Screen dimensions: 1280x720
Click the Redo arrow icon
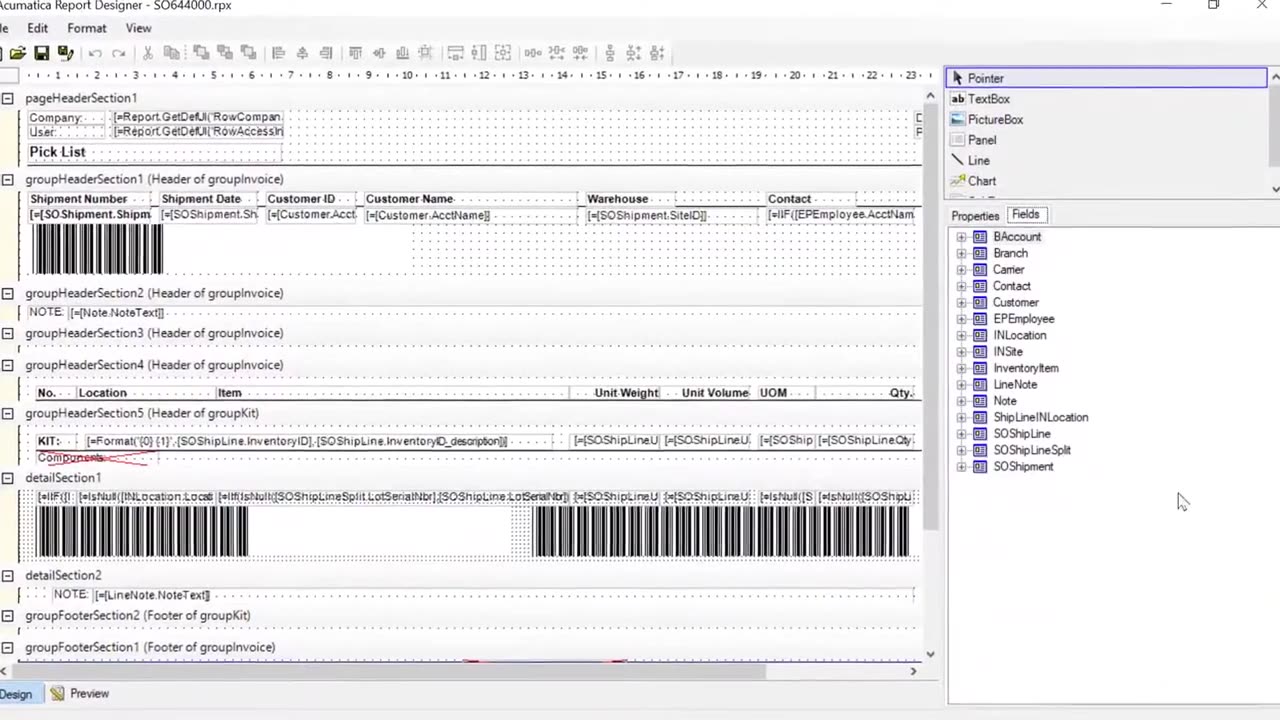point(119,53)
